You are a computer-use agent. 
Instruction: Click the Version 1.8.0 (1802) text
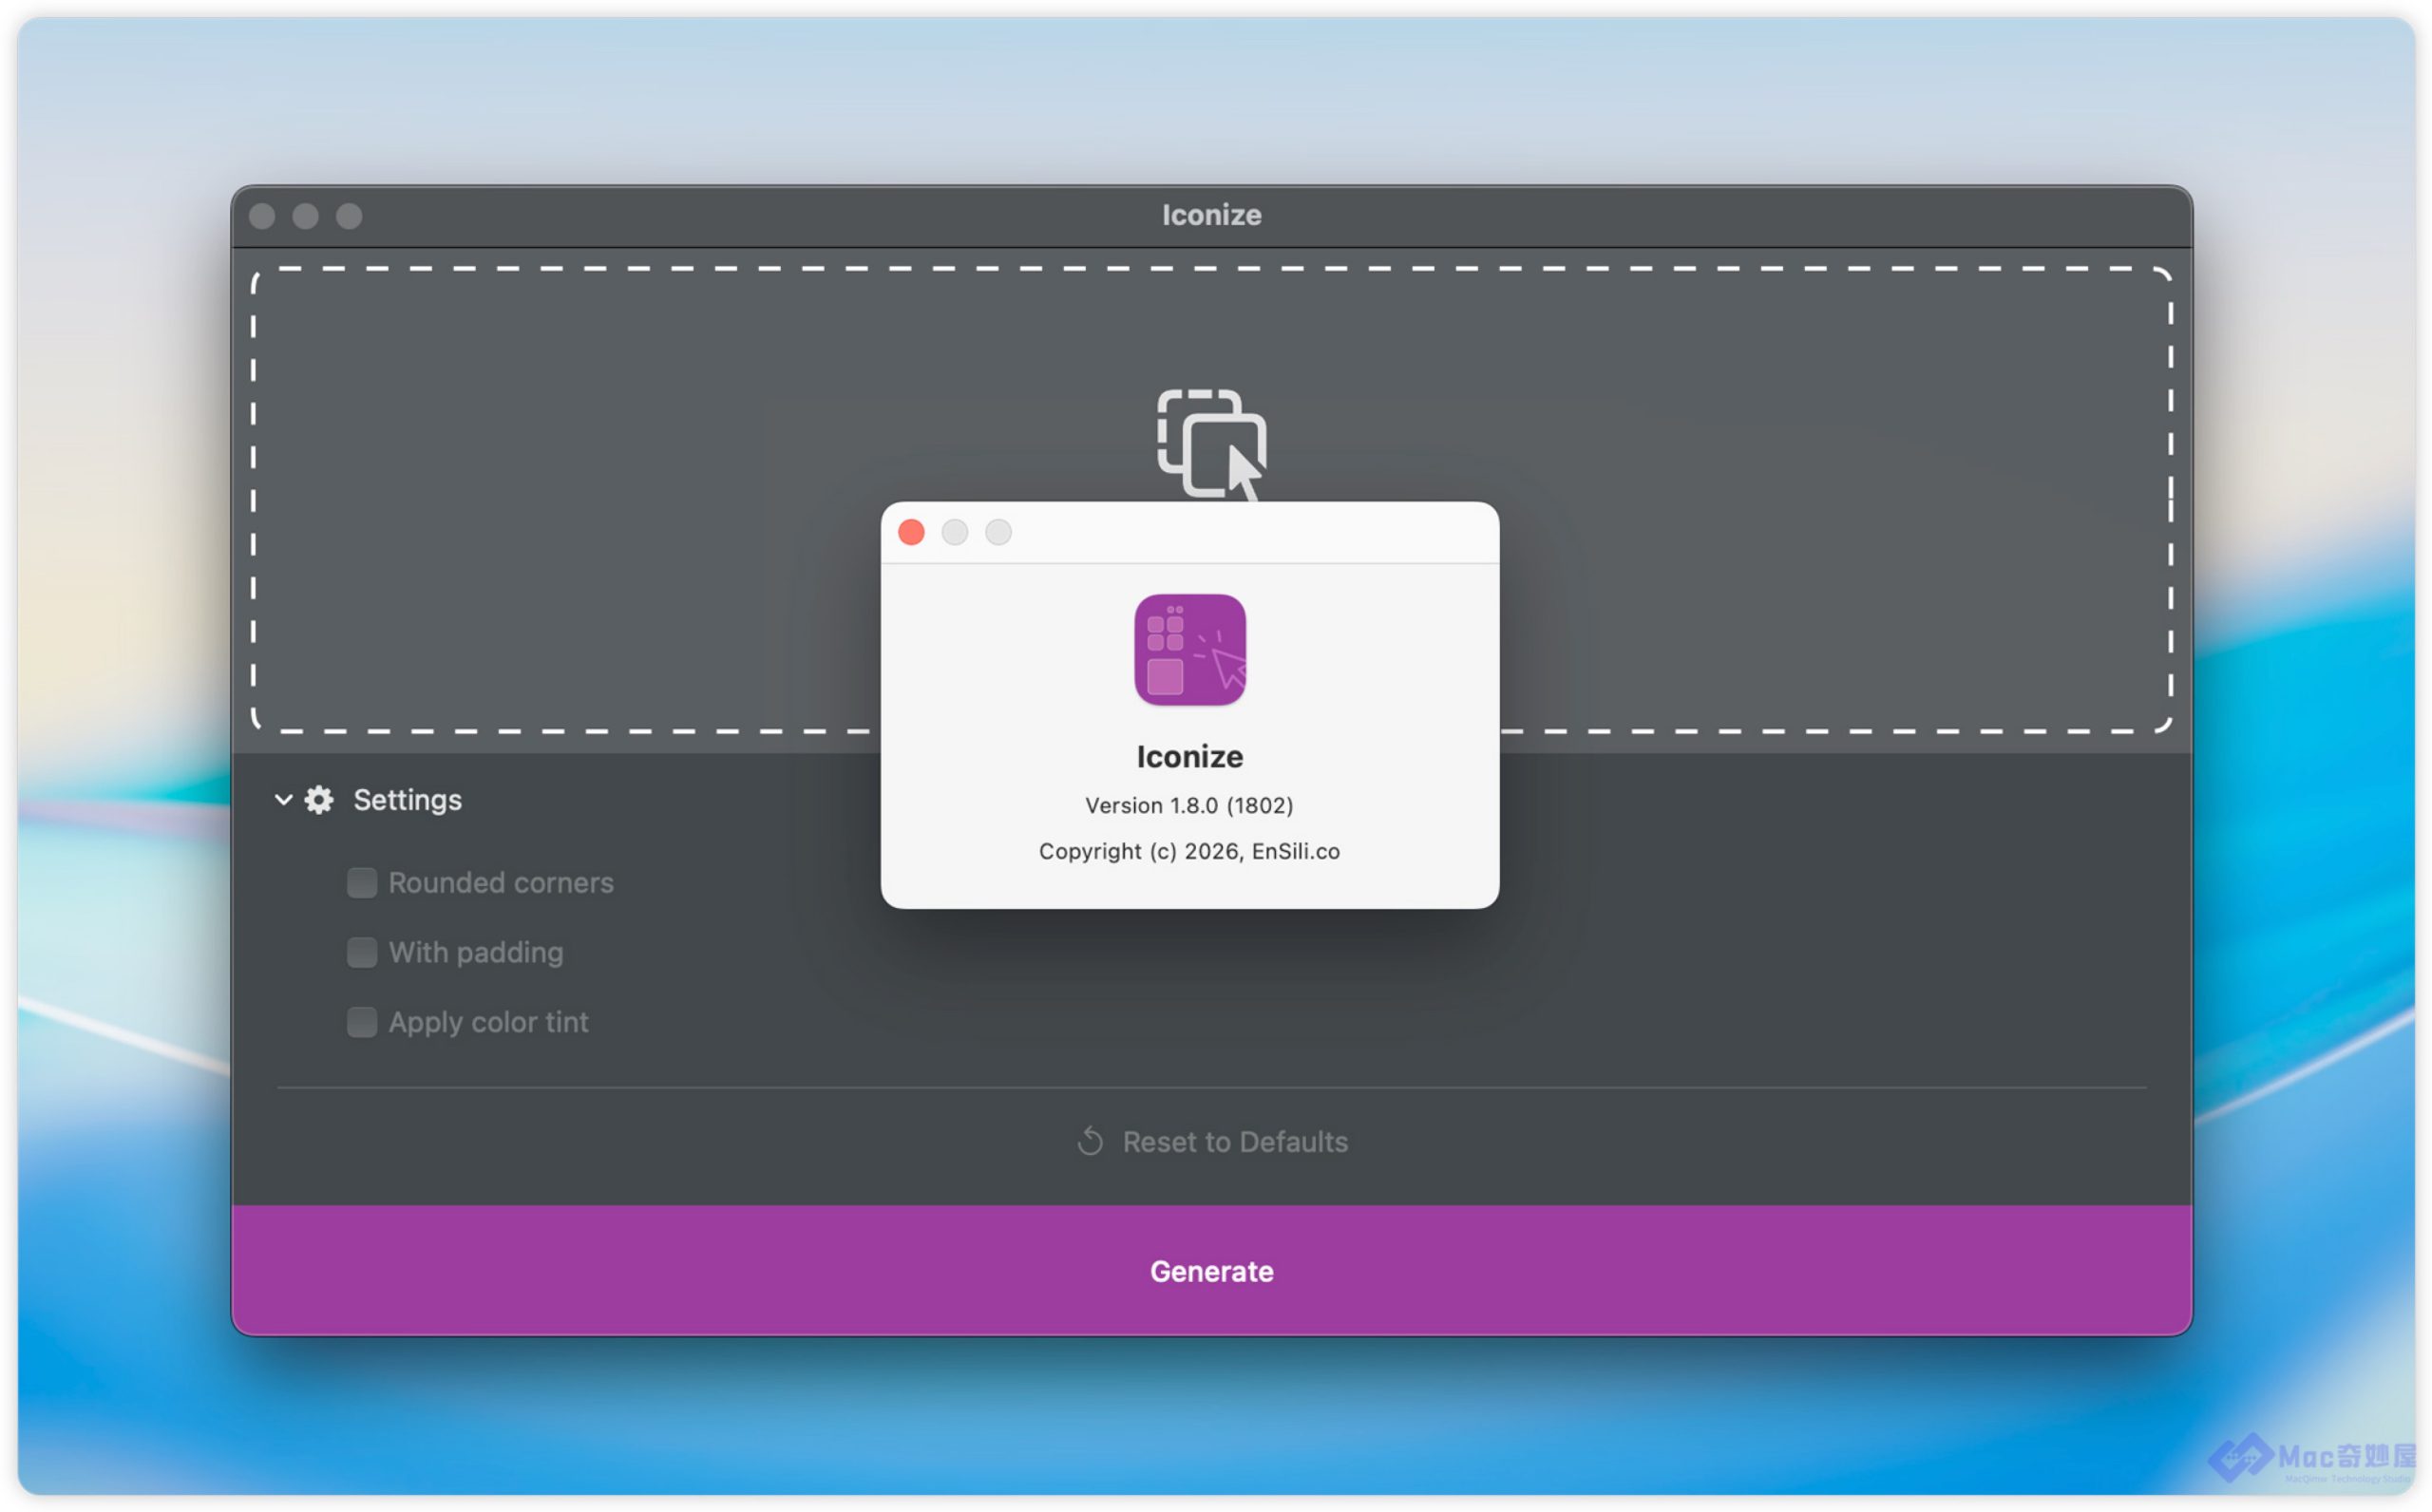[1189, 805]
